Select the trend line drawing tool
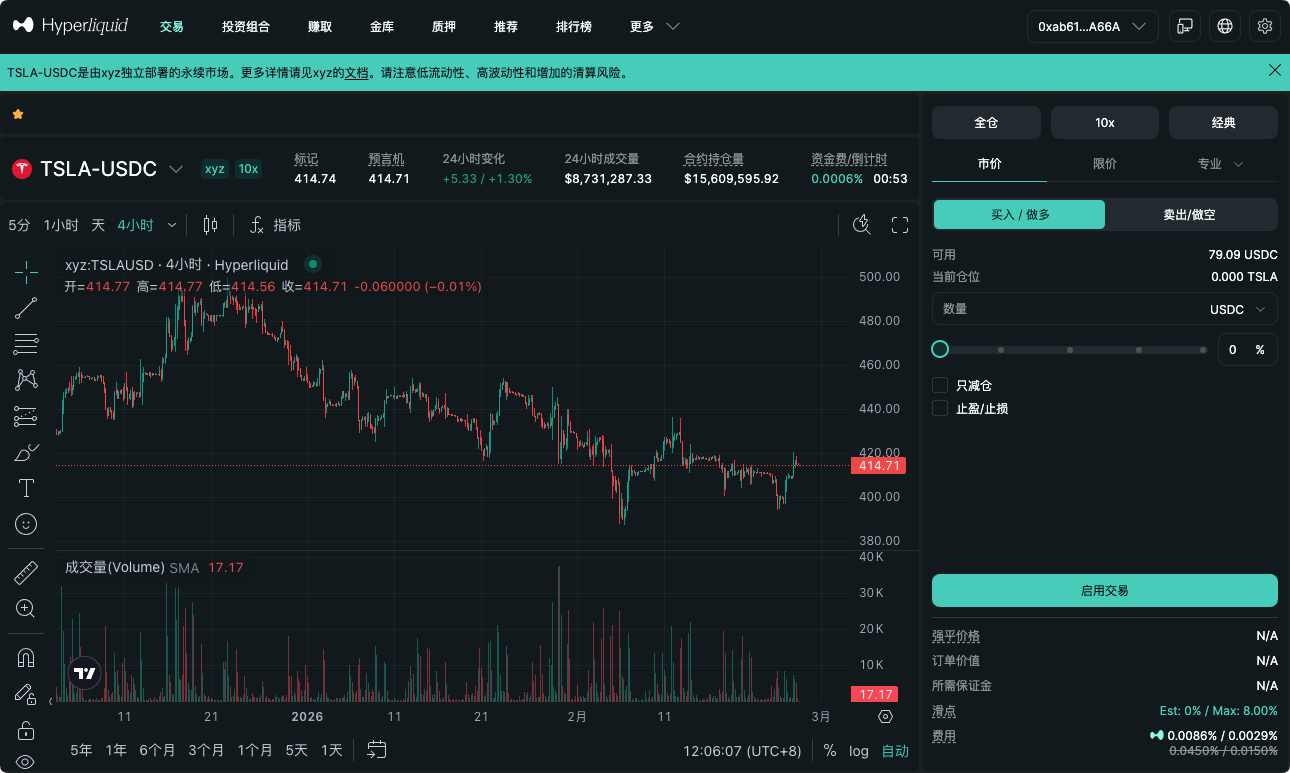Image resolution: width=1290 pixels, height=773 pixels. 26,308
